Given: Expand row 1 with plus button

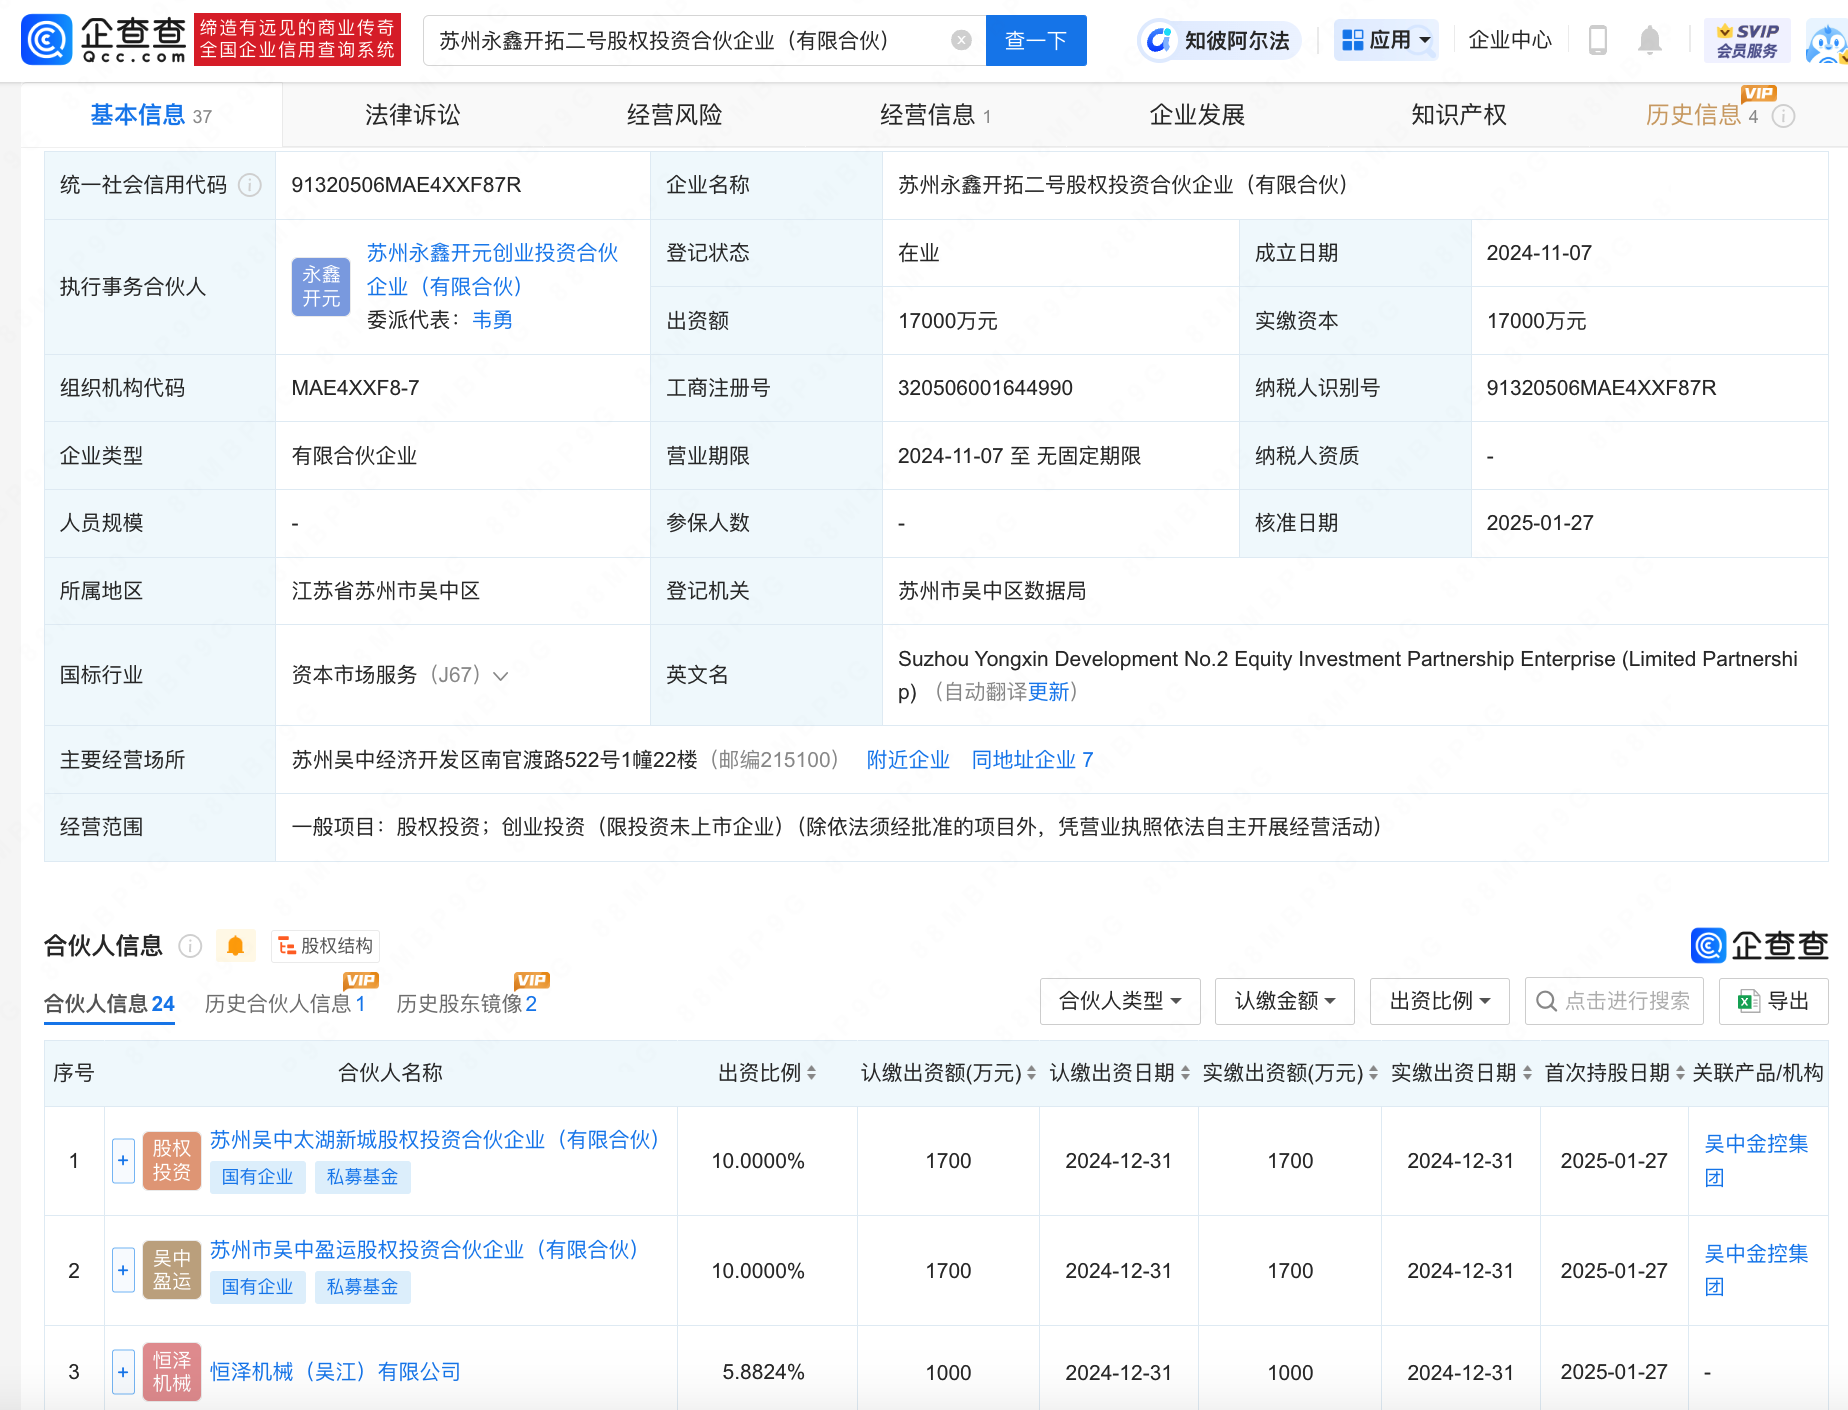Looking at the screenshot, I should click(x=123, y=1161).
